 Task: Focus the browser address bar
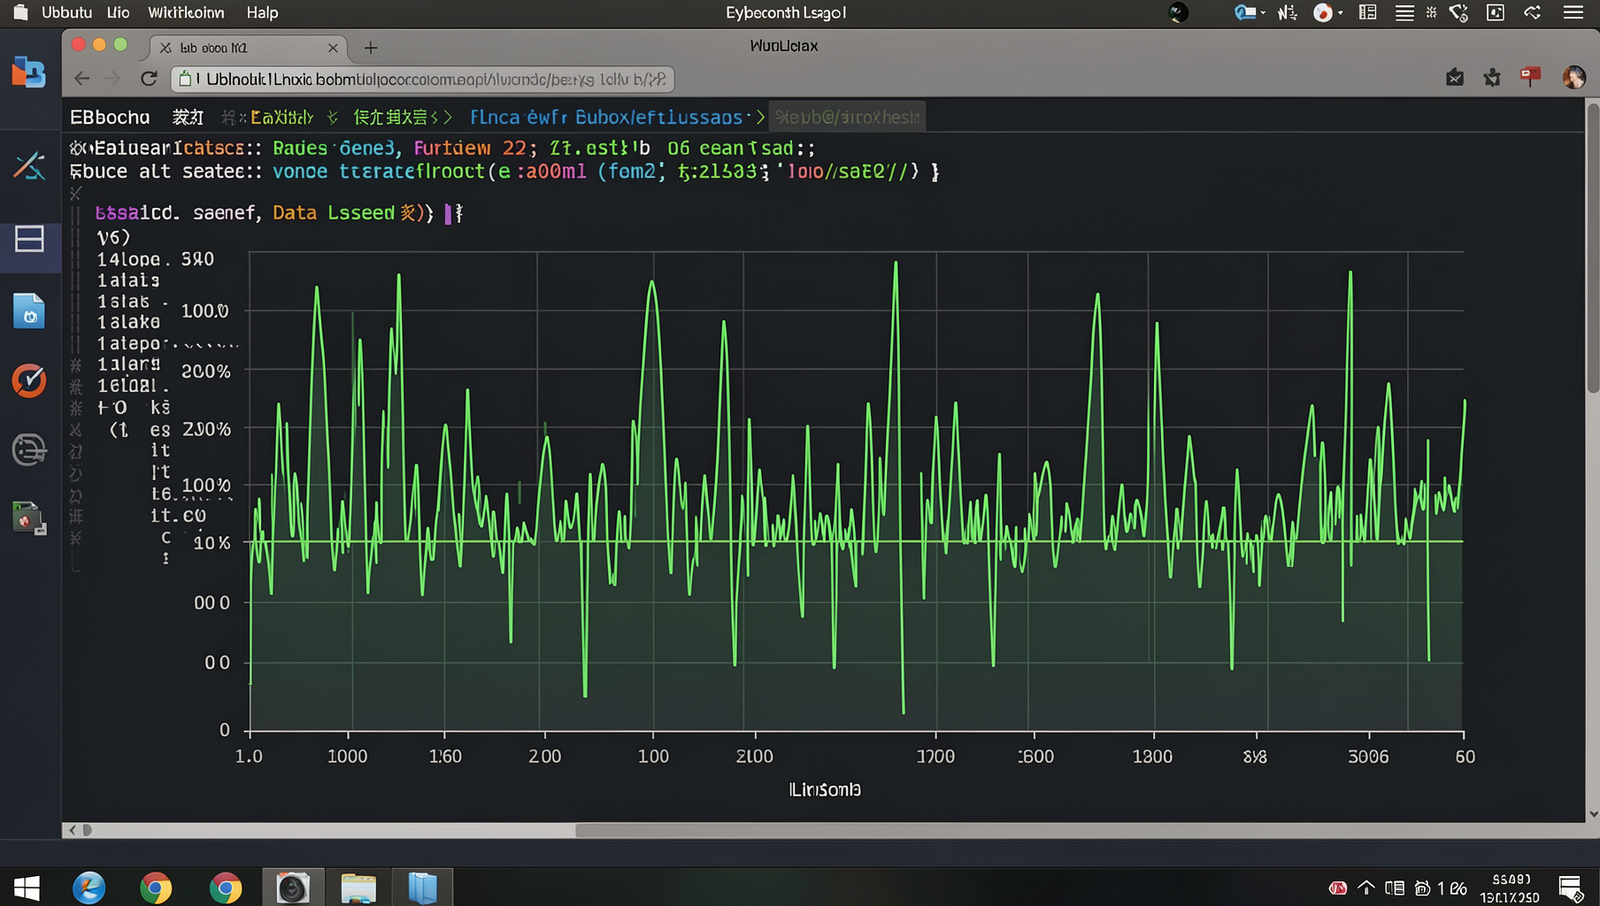(422, 79)
